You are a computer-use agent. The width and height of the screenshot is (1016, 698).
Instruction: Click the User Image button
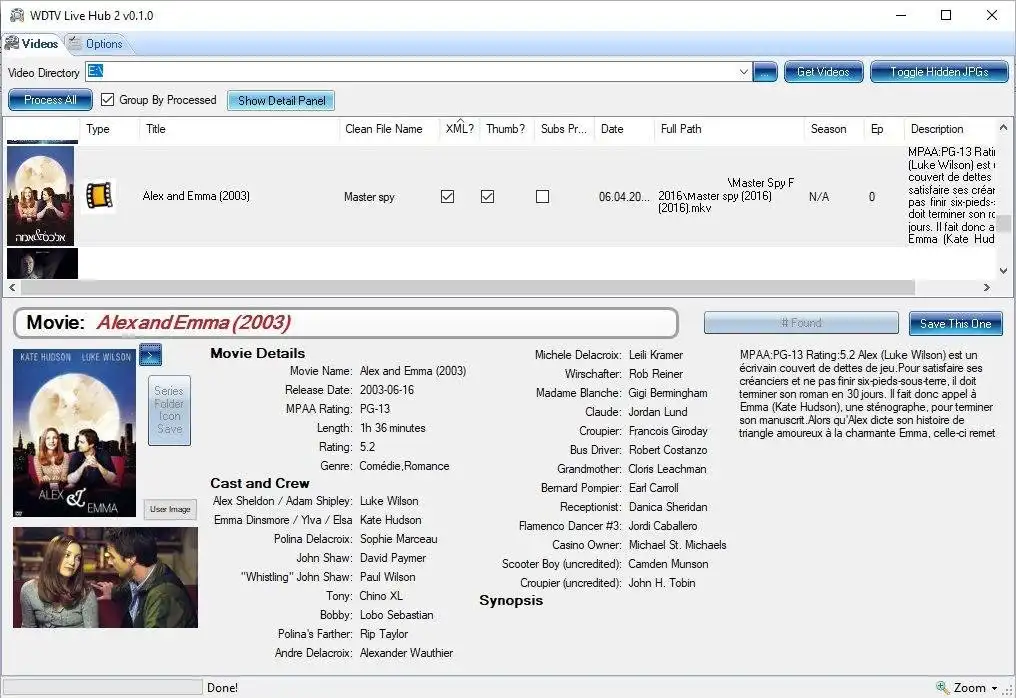170,509
